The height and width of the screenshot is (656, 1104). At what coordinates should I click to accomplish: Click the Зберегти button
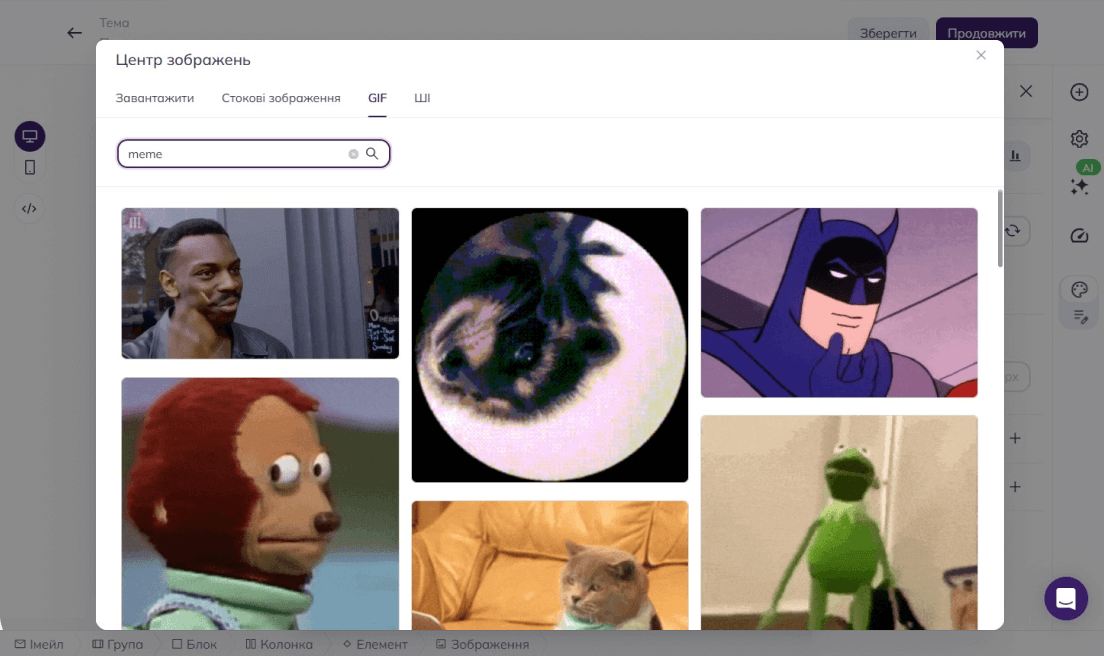pyautogui.click(x=889, y=33)
